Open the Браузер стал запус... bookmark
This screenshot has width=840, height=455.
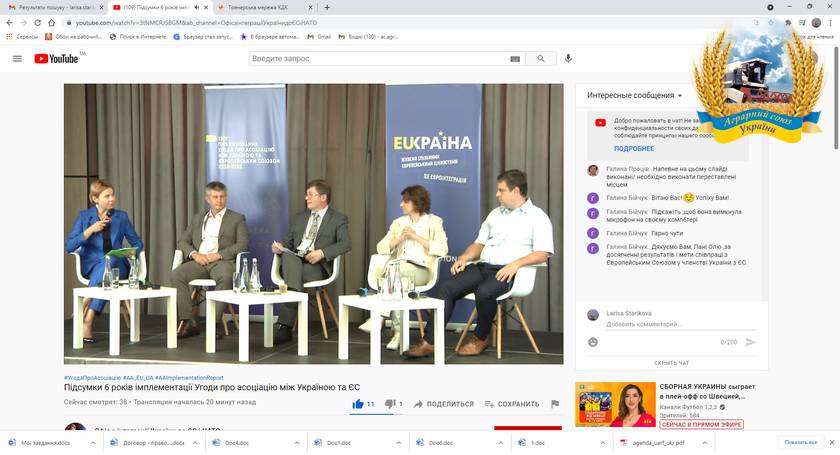[x=203, y=36]
